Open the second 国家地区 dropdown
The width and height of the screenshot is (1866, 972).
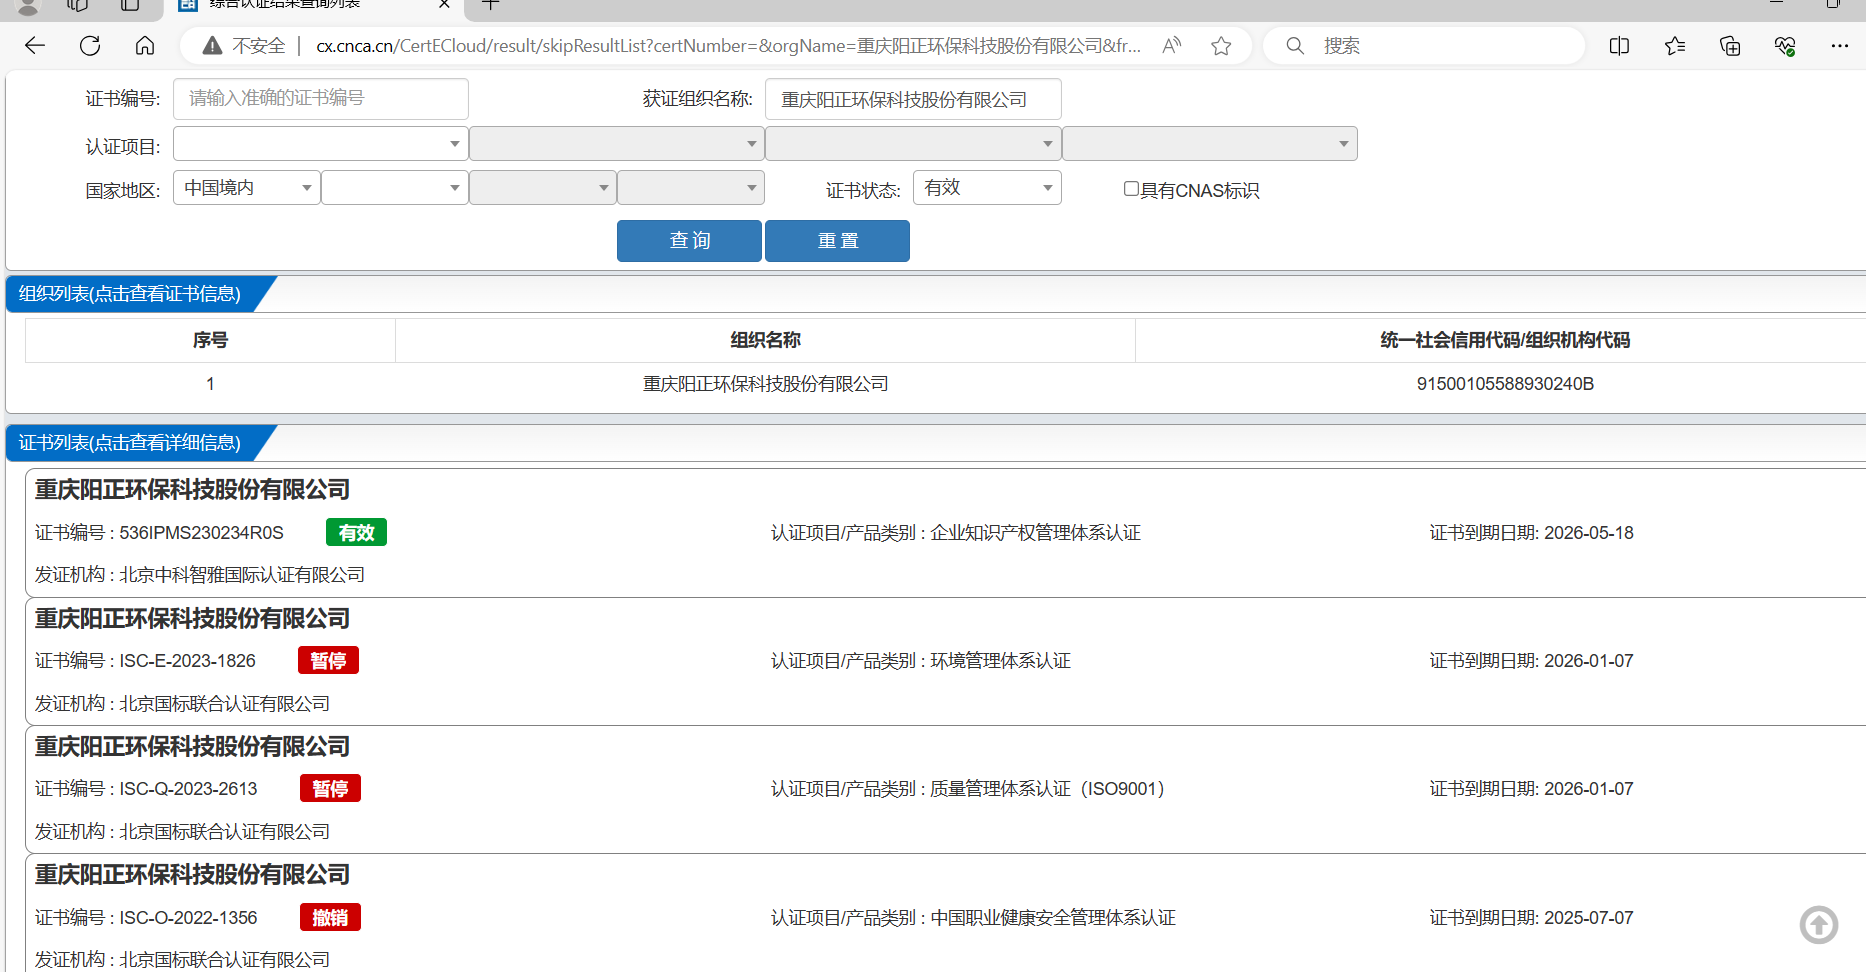click(394, 188)
